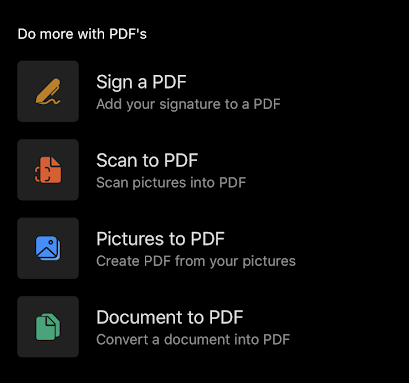Select the Pictures to PDF title
Image resolution: width=409 pixels, height=383 pixels.
[160, 239]
